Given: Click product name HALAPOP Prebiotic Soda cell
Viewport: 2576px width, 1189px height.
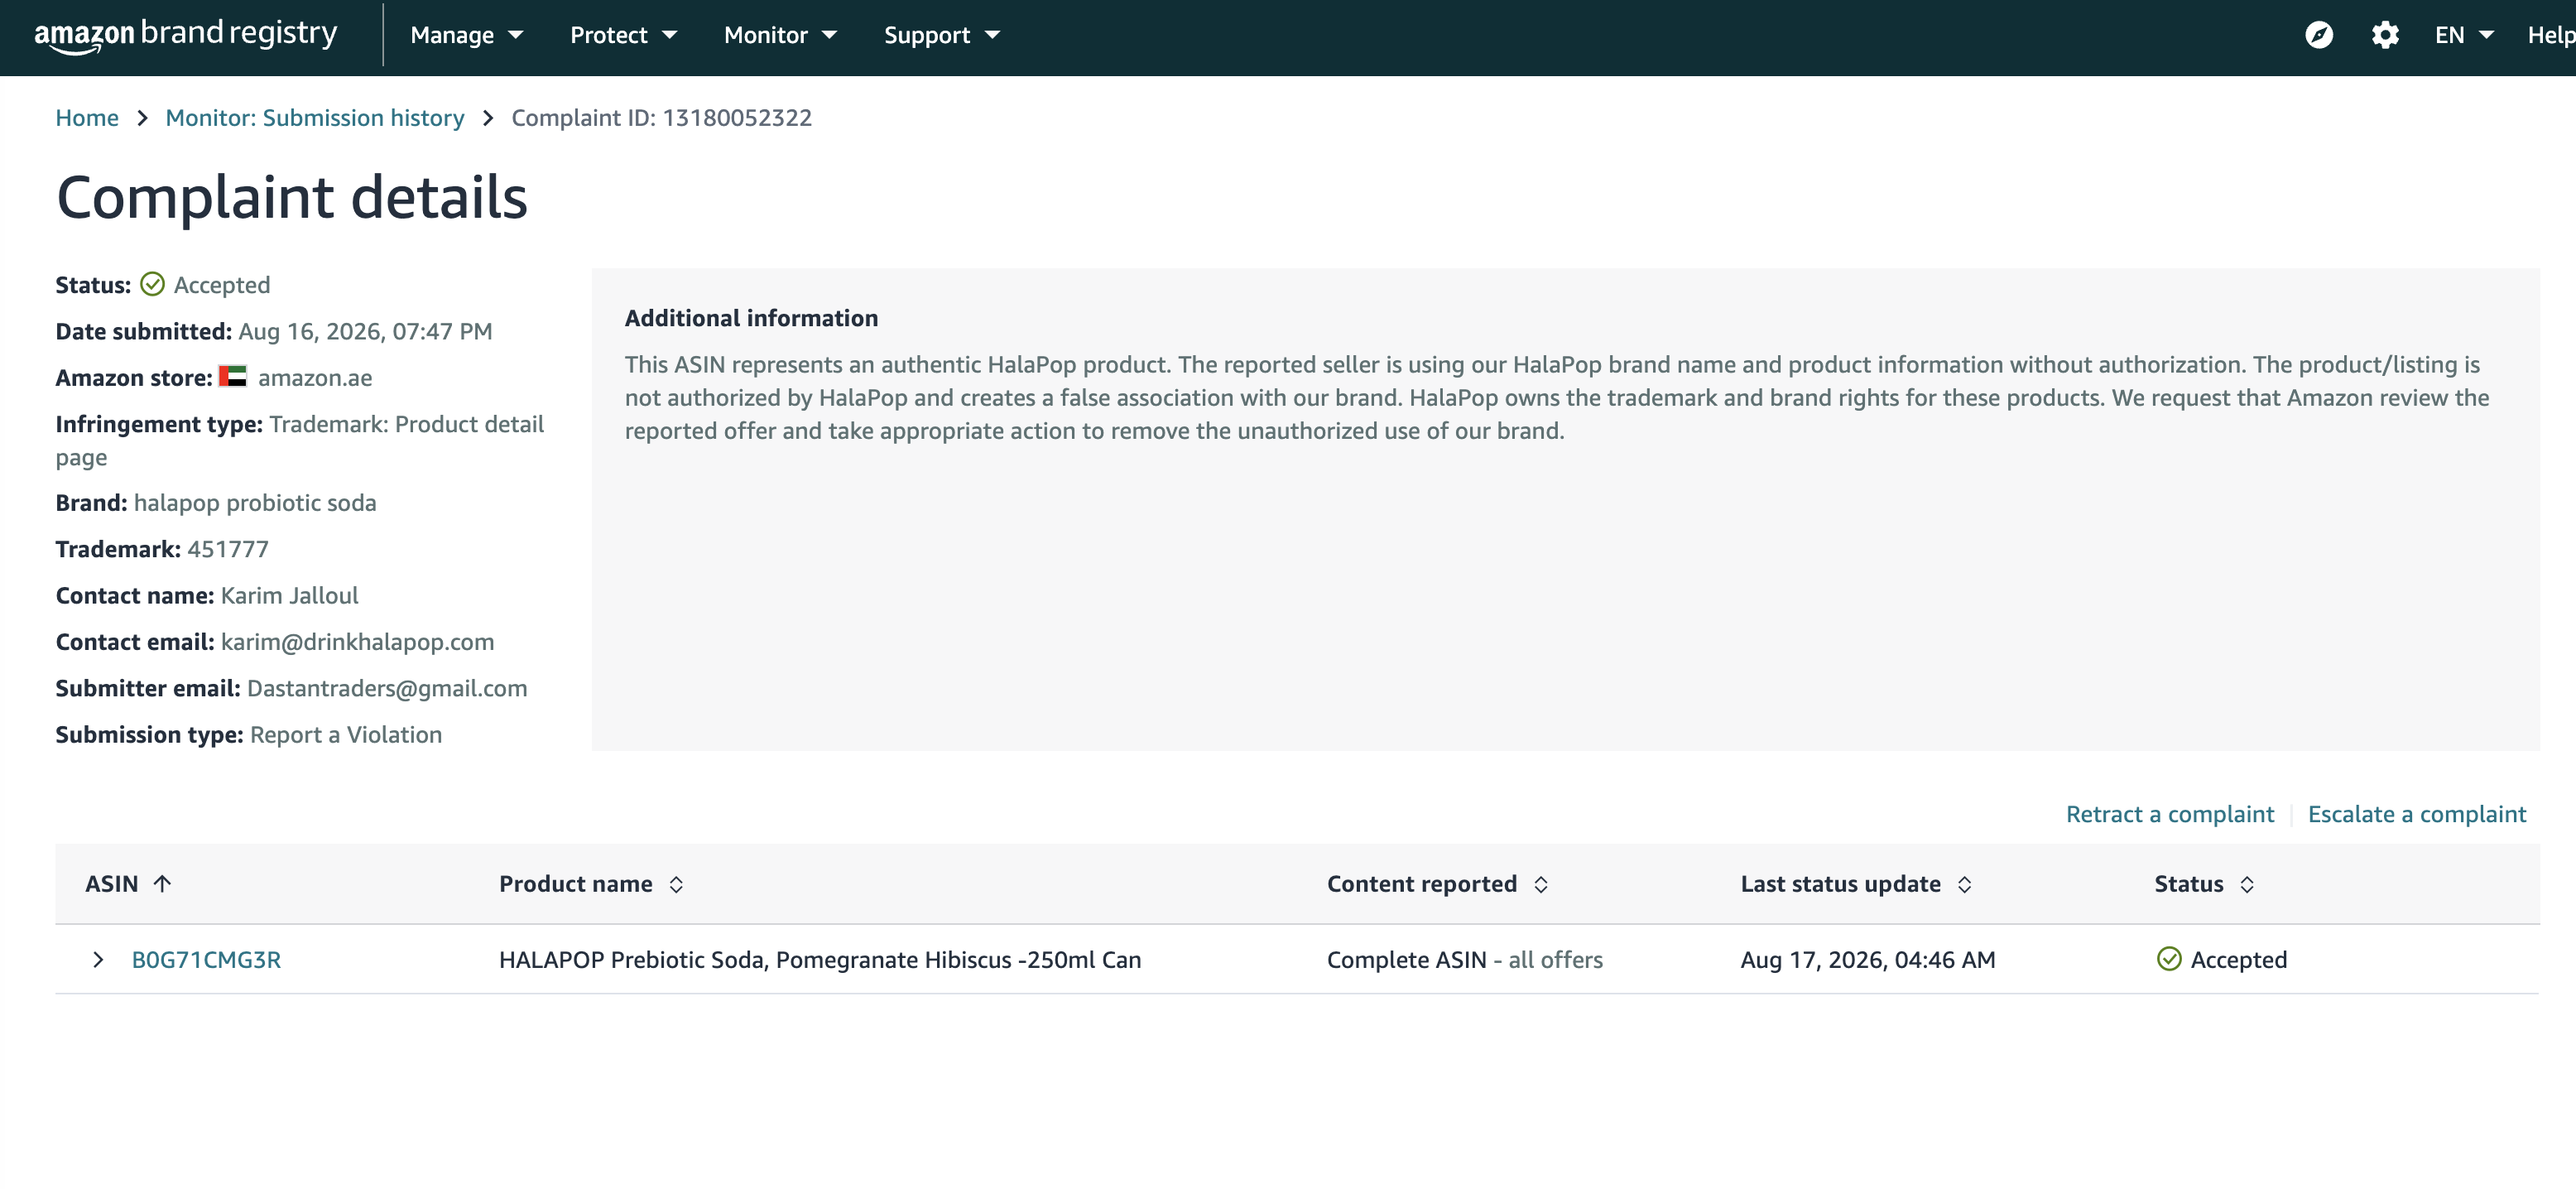Looking at the screenshot, I should (x=820, y=959).
